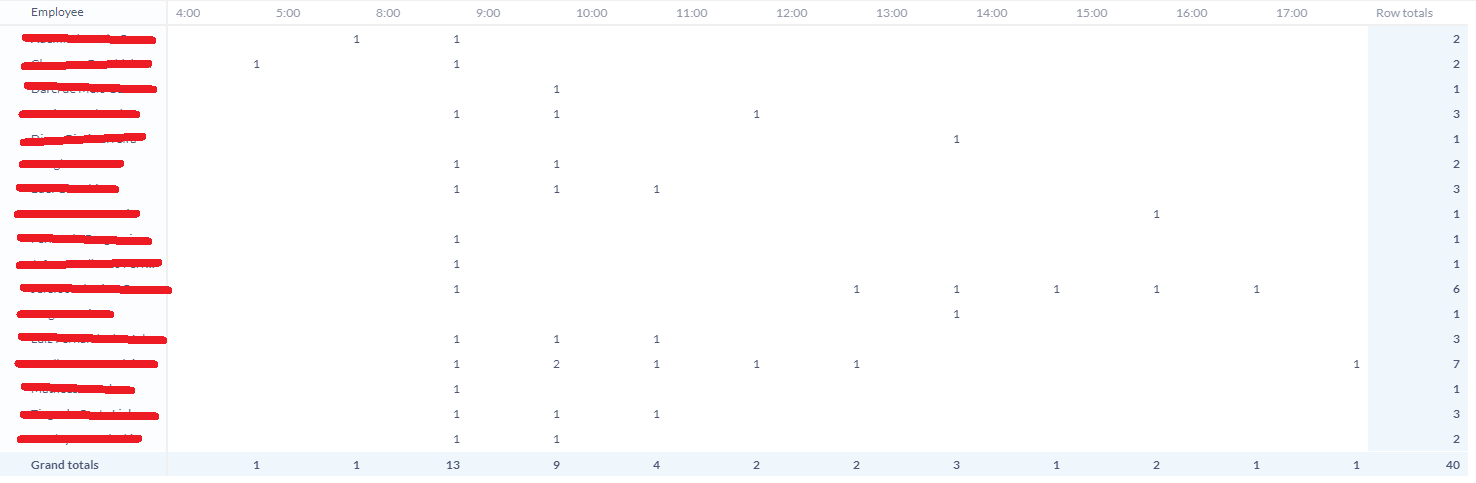Click the Row totals column header
This screenshot has height=483, width=1476.
[x=1404, y=13]
